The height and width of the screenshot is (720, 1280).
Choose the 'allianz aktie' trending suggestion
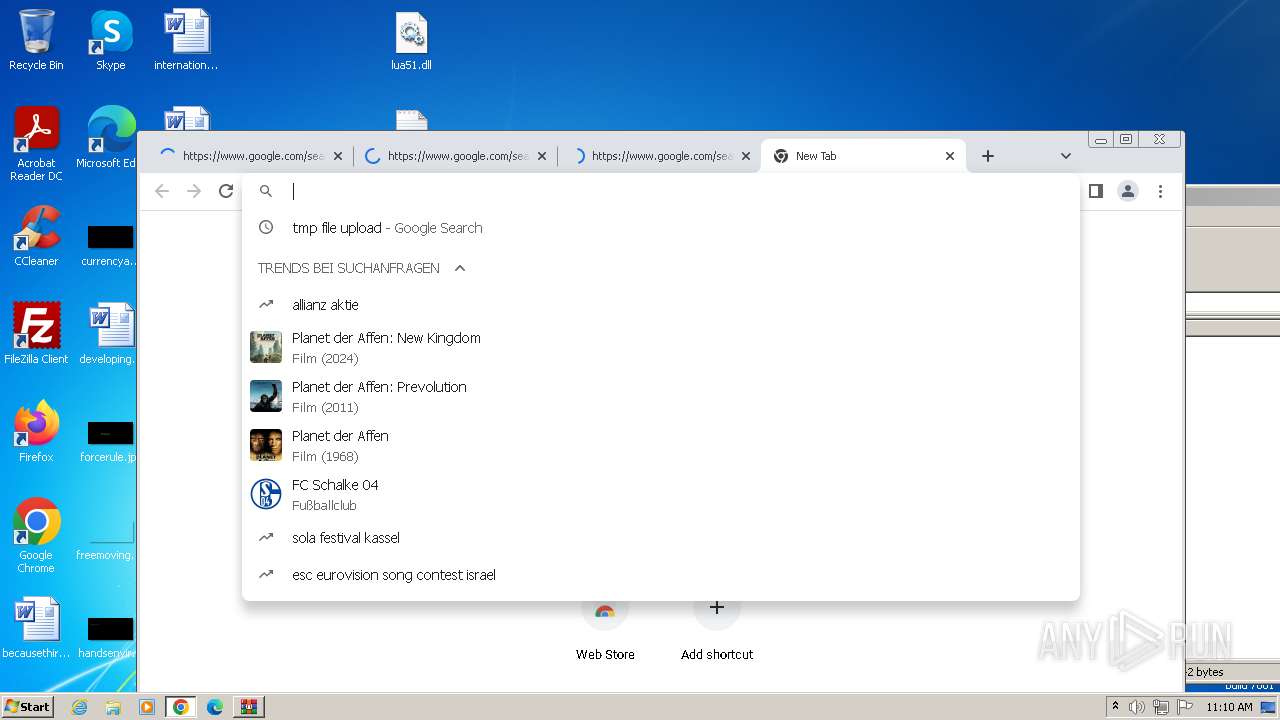click(x=660, y=305)
